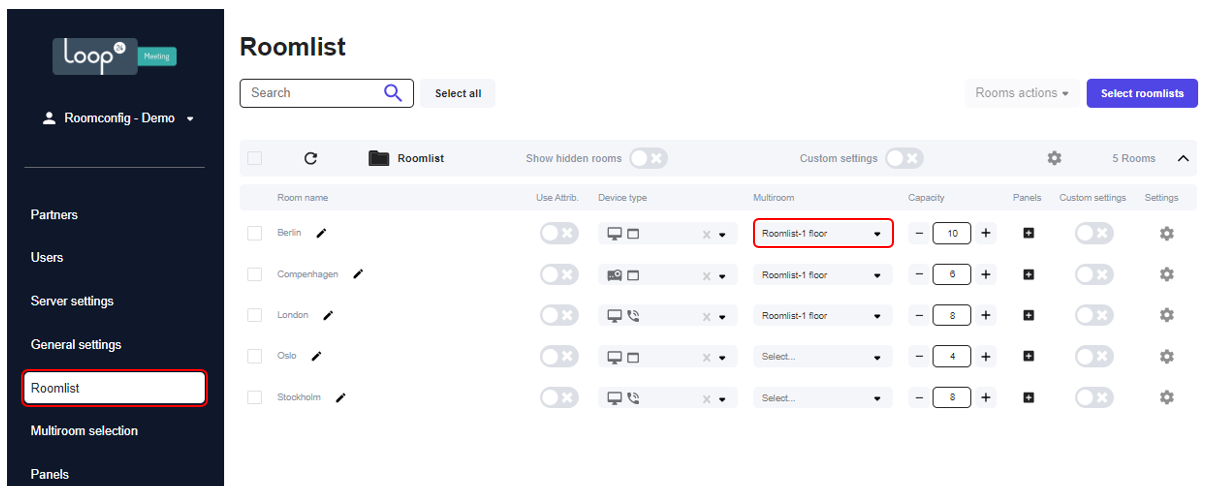
Task: Clear the device type for Compenhagen
Action: click(x=706, y=276)
